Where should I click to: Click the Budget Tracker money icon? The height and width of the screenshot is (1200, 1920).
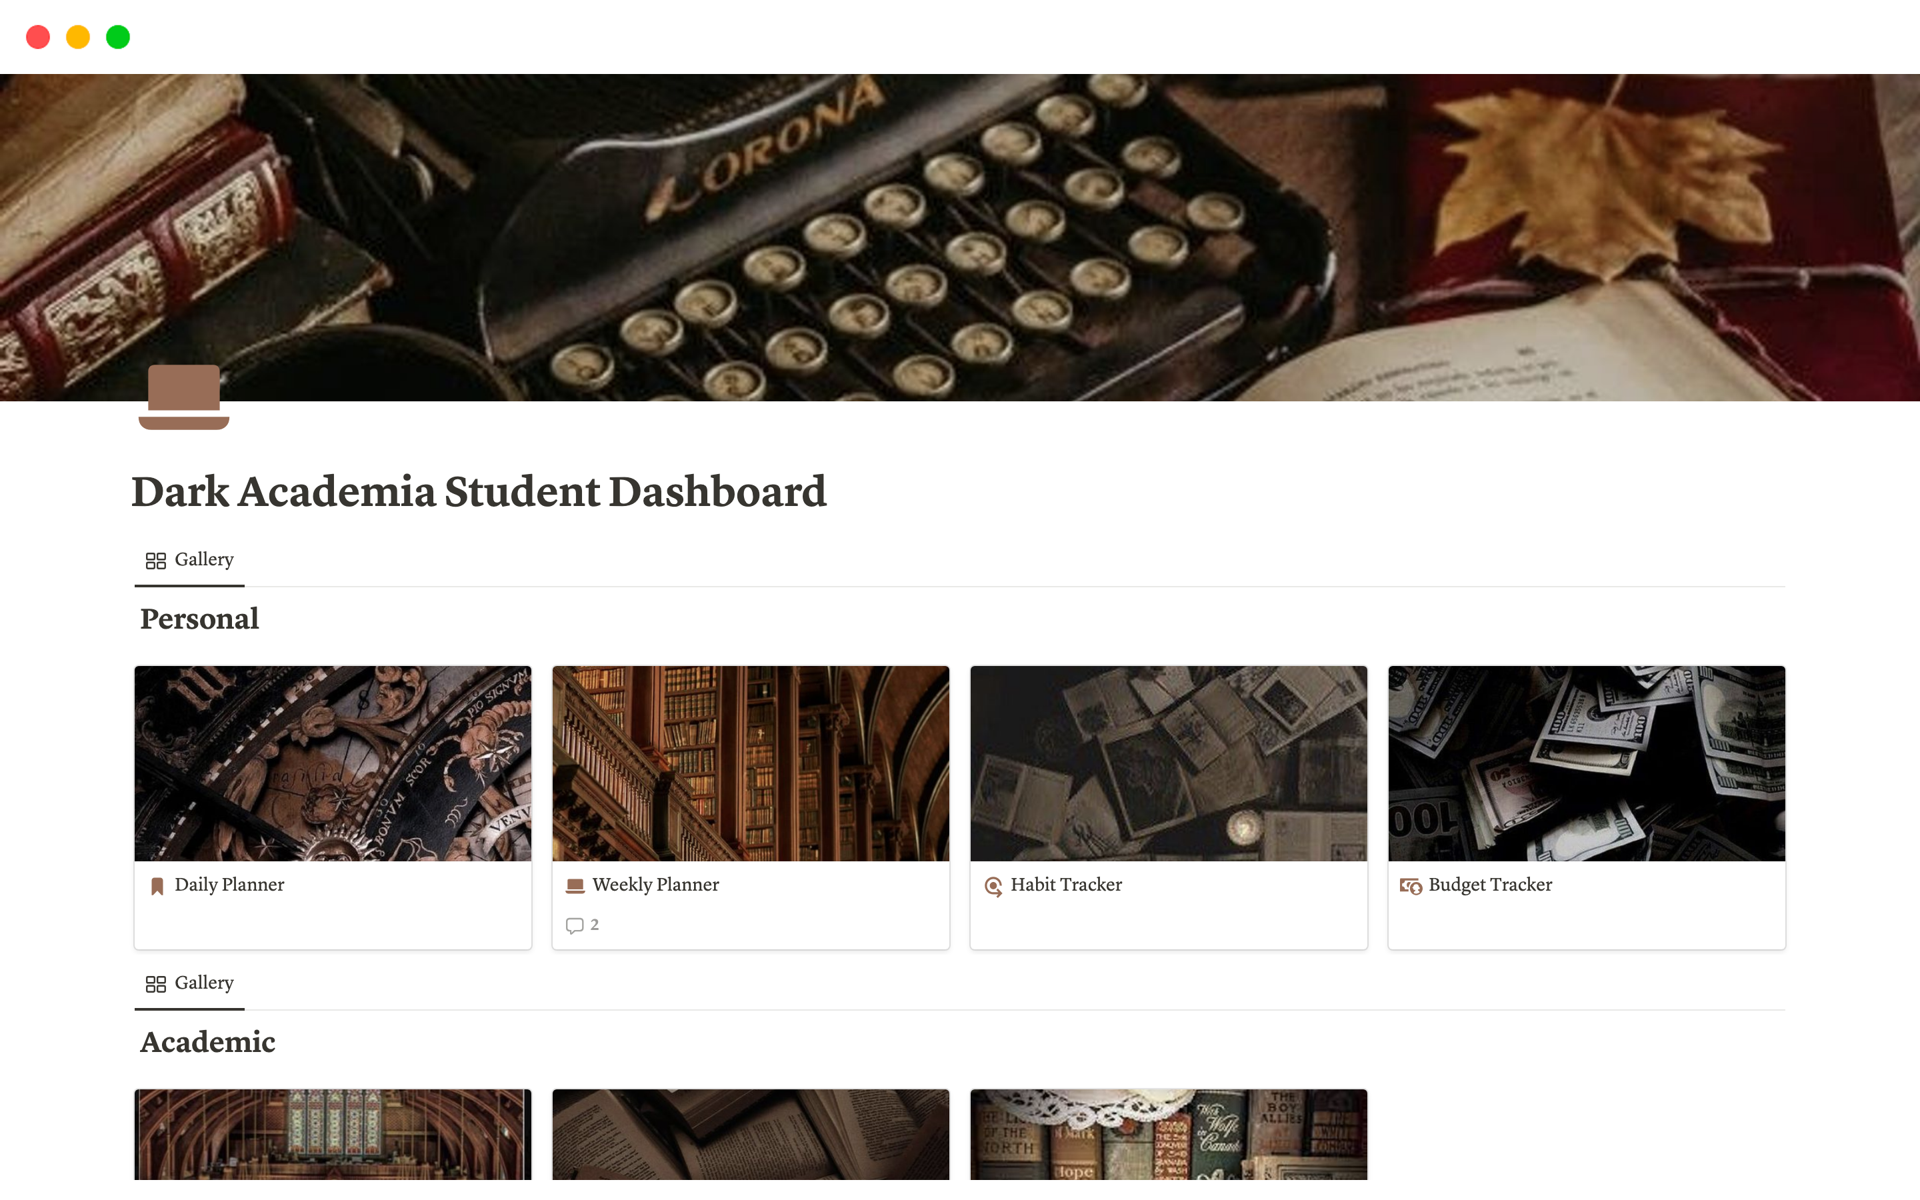pos(1411,886)
